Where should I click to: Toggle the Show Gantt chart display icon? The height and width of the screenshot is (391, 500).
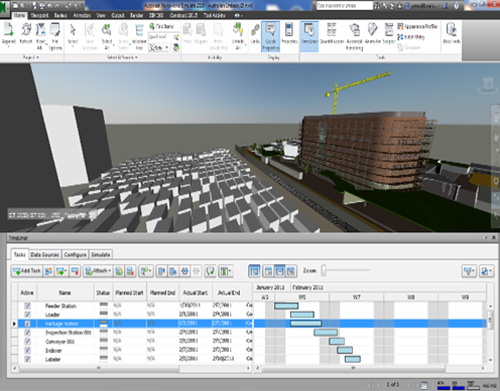tap(254, 271)
